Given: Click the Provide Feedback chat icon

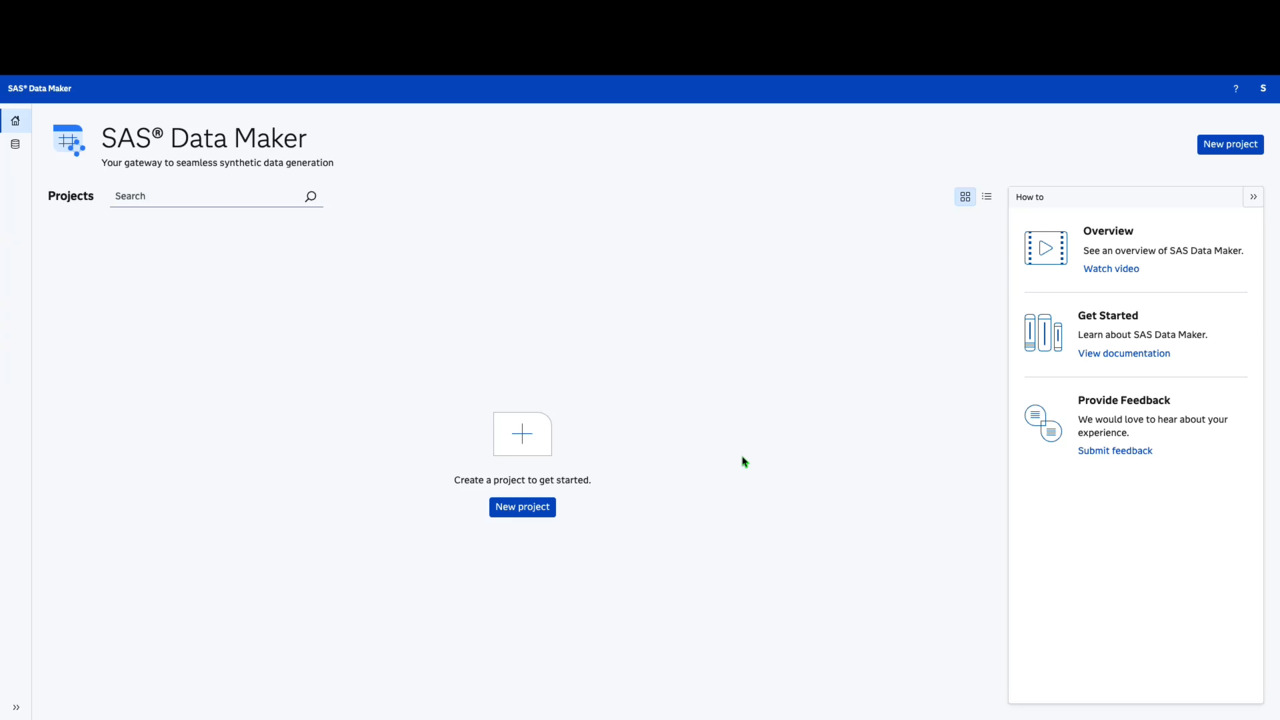Looking at the screenshot, I should click(x=1043, y=423).
